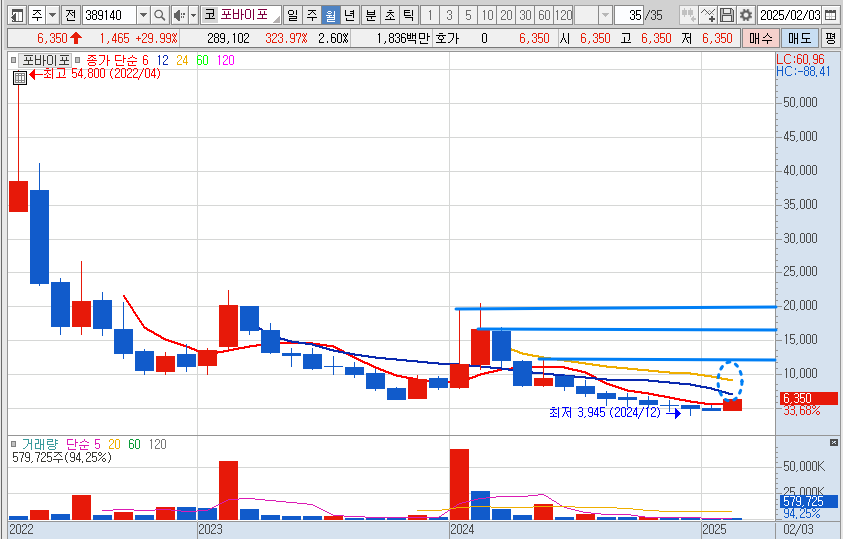The width and height of the screenshot is (843, 539).
Task: Click the 단순 5 volume average label
Action: (x=83, y=444)
